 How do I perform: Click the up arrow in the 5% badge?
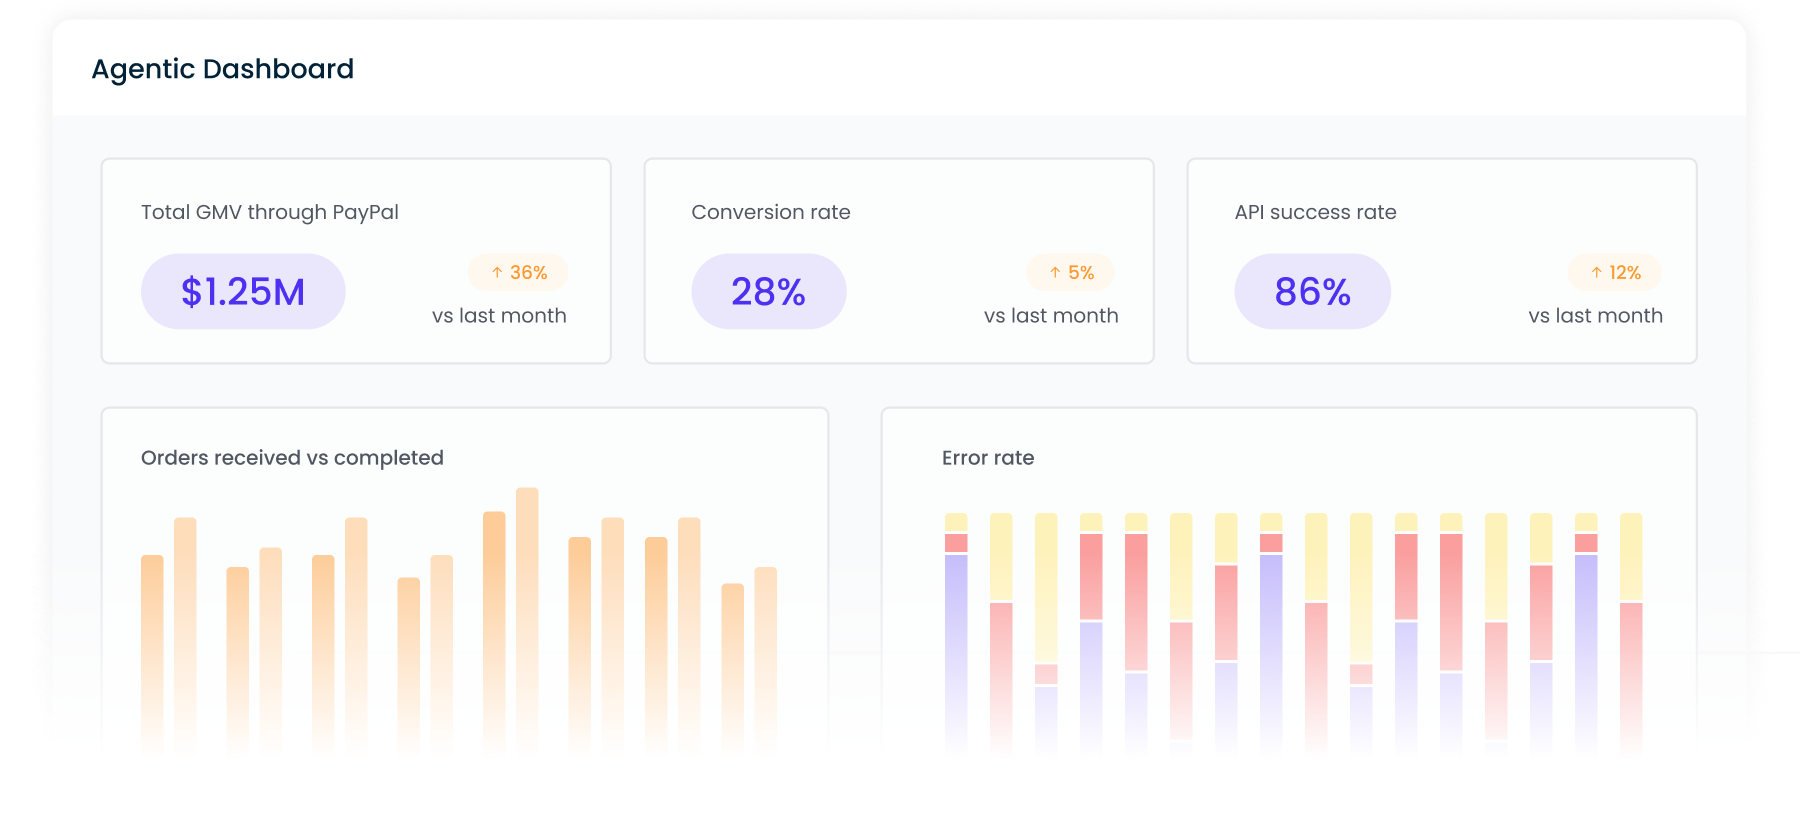pos(1055,272)
